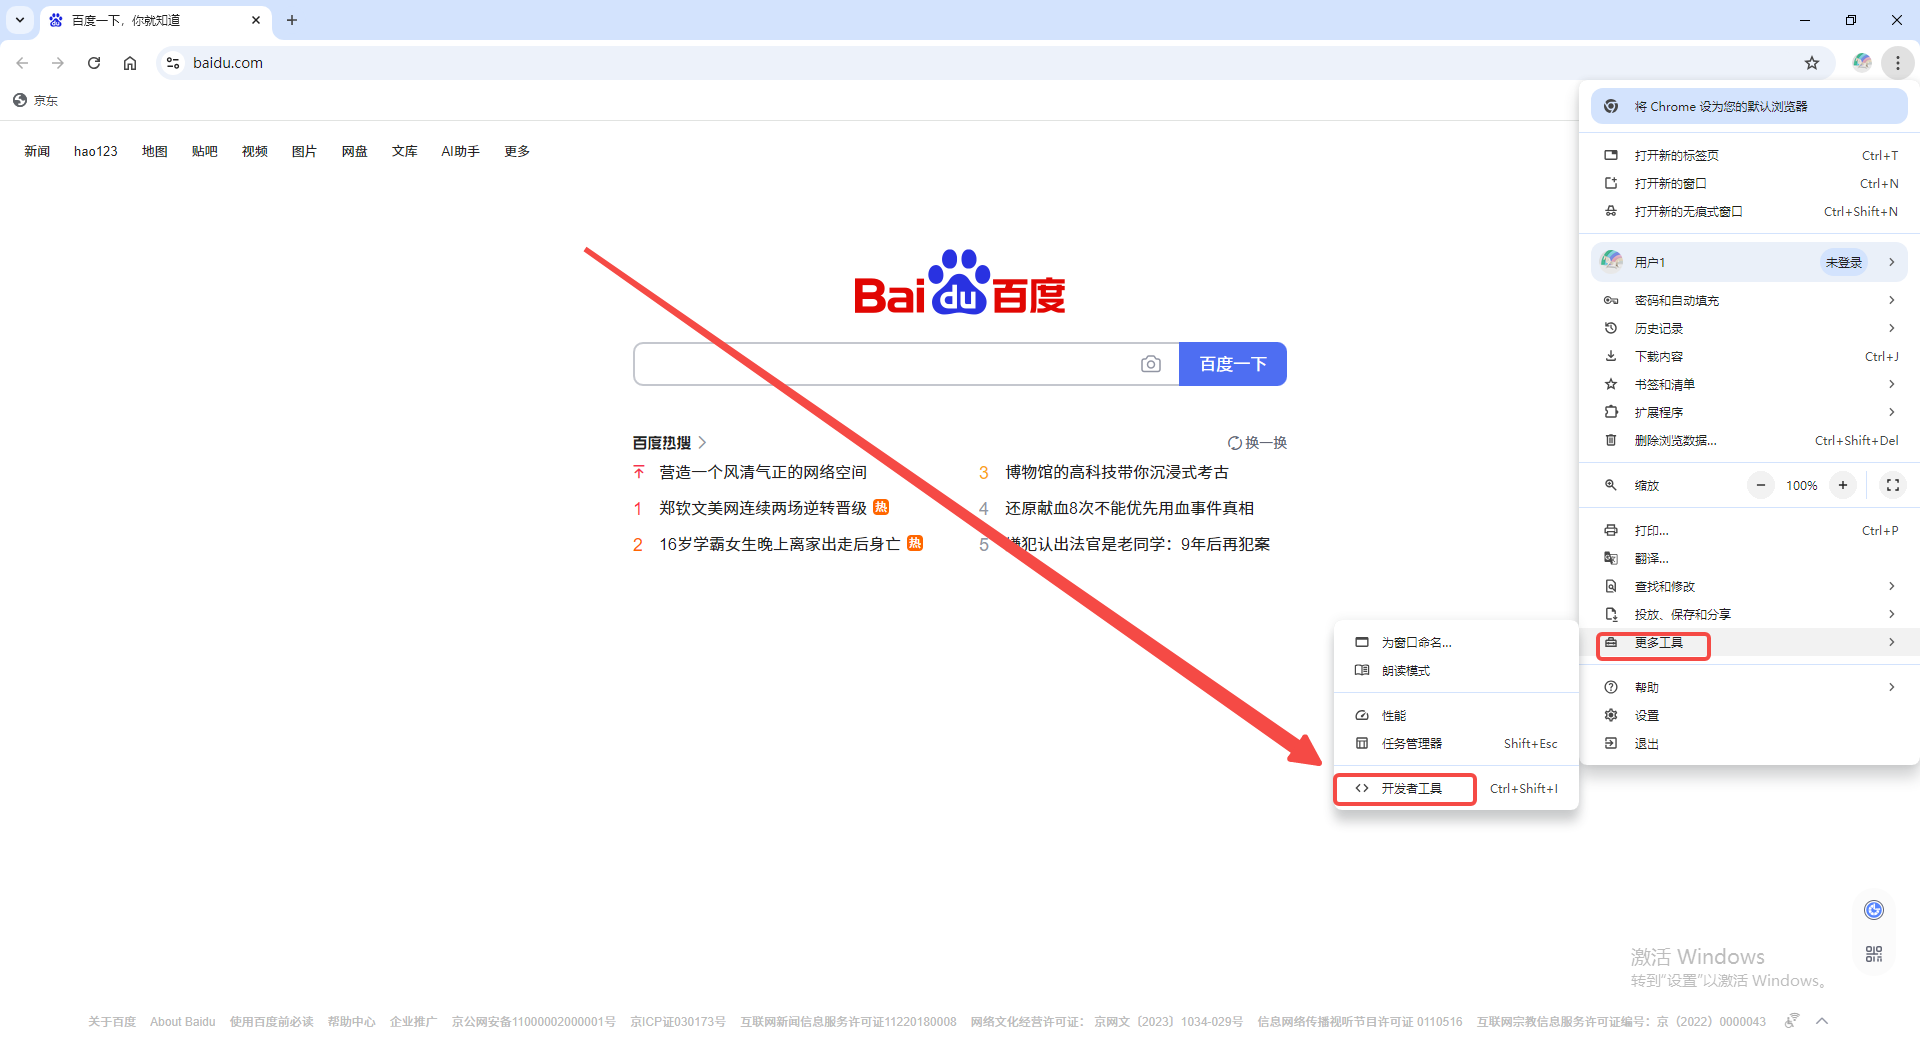The image size is (1920, 1040).
Task: Open the 地图 navigation link
Action: pos(155,151)
